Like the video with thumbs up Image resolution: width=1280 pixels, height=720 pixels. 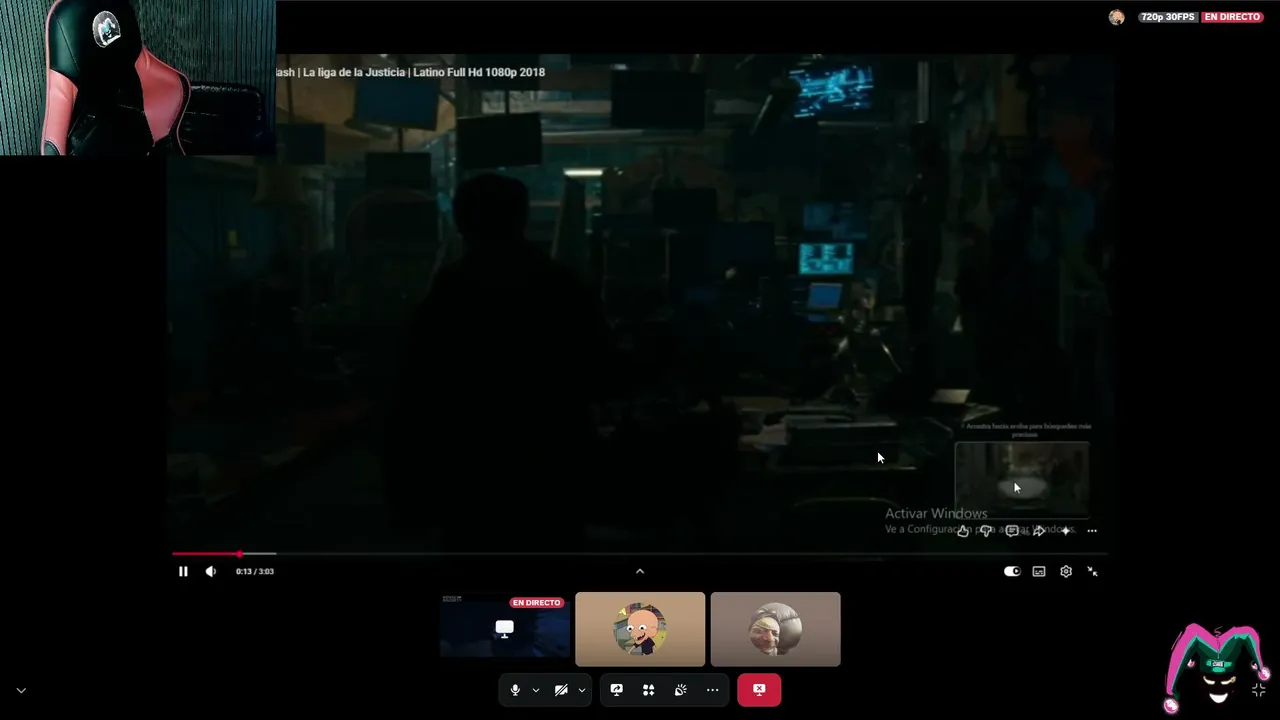(963, 531)
